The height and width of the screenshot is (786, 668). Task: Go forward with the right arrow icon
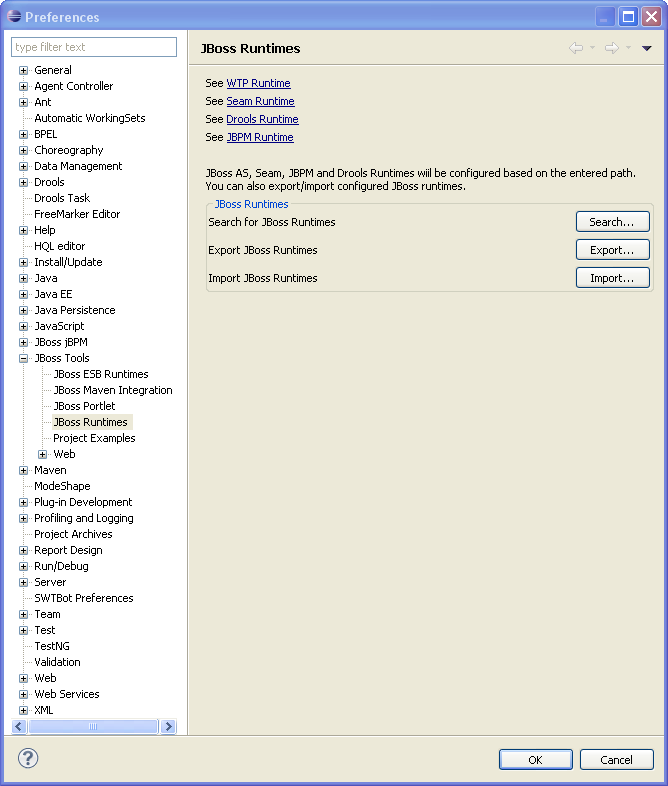coord(611,48)
